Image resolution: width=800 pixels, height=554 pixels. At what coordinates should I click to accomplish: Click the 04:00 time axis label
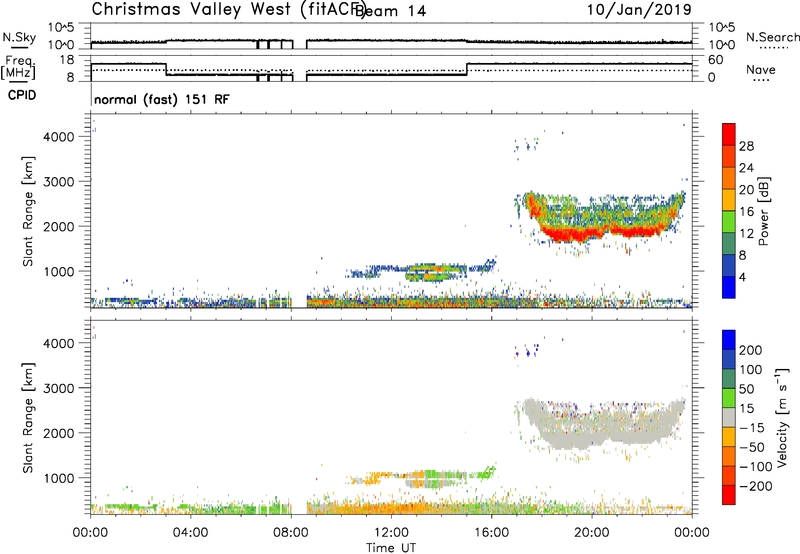click(x=190, y=533)
